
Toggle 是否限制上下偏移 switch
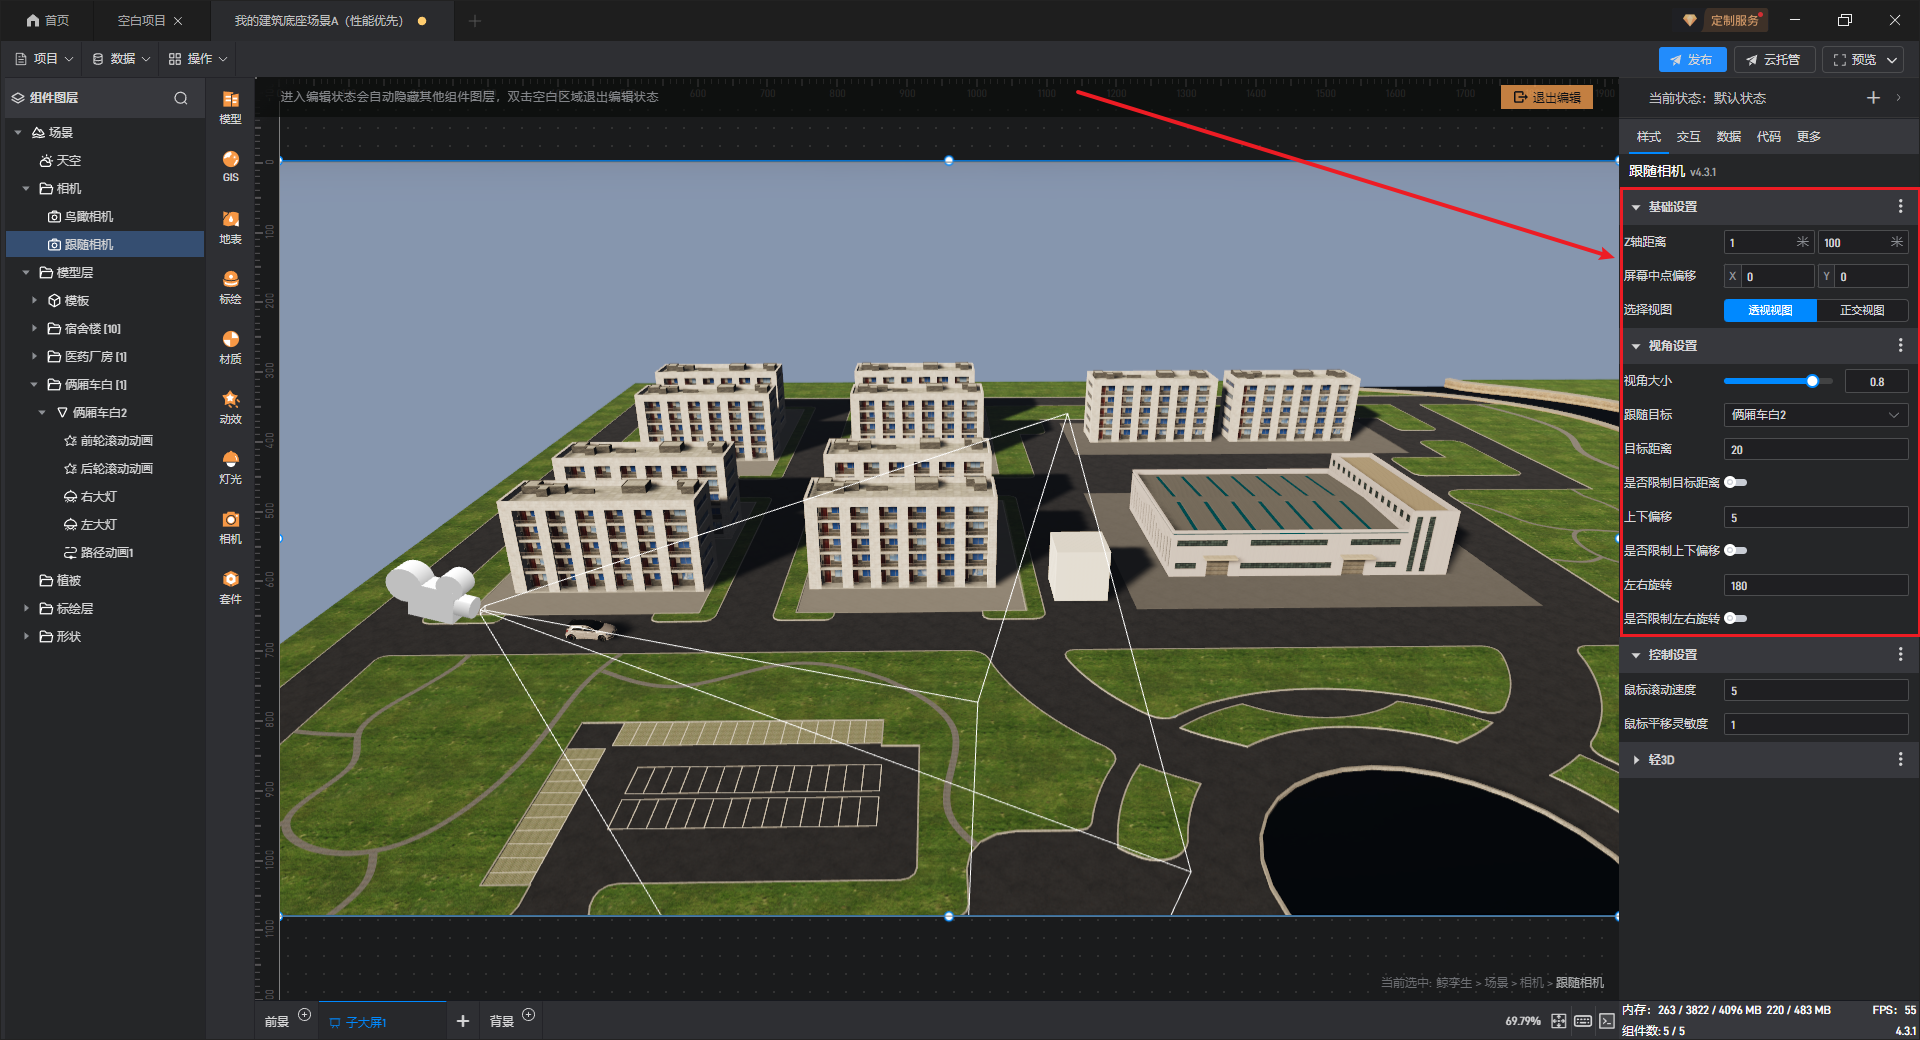1736,551
